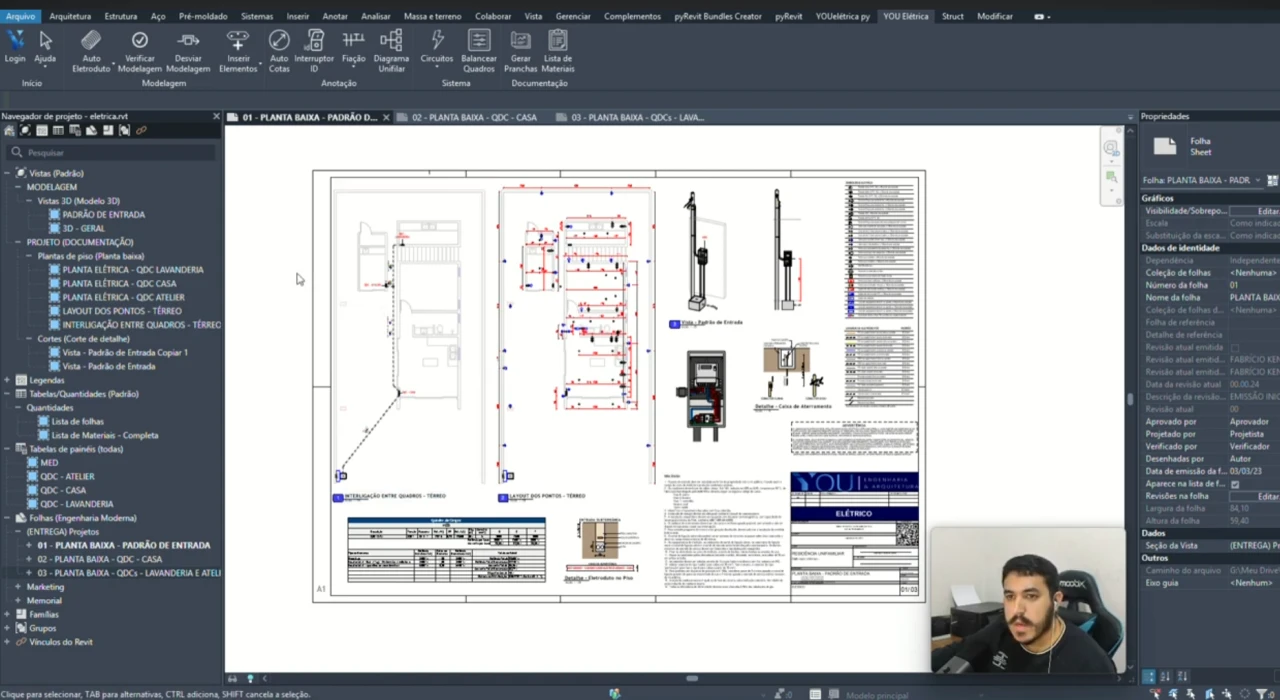
Task: Collapse the Cortes (Corte de detalhe) node
Action: click(29, 339)
